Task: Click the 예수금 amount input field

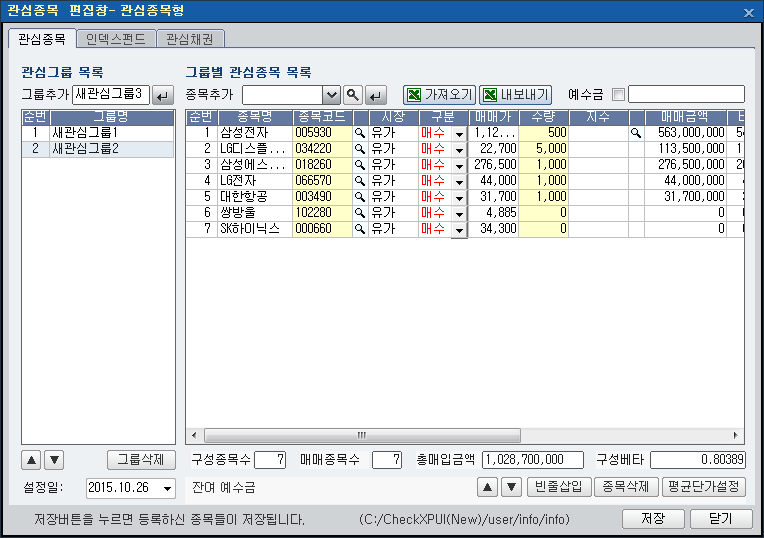Action: 686,95
